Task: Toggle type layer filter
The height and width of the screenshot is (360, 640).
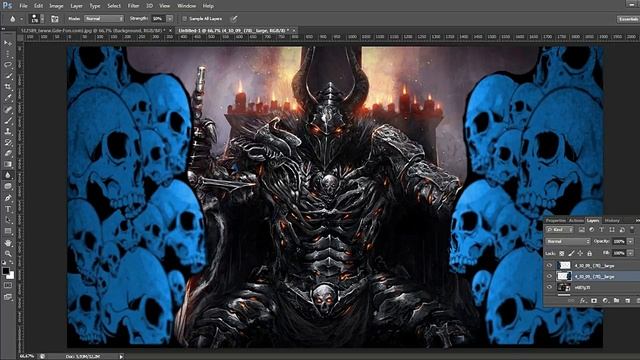Action: coord(602,230)
